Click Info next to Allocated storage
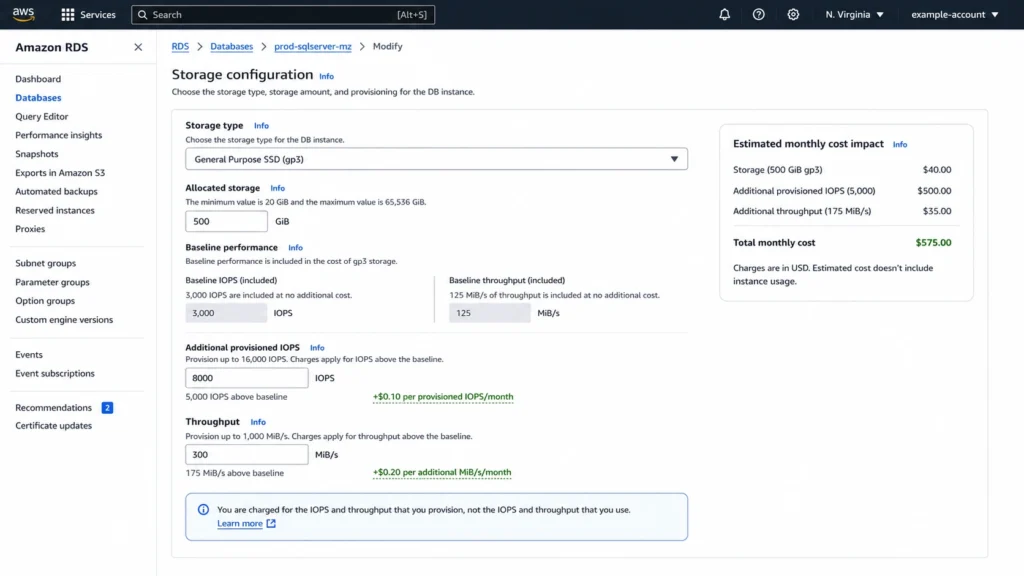 tap(278, 188)
